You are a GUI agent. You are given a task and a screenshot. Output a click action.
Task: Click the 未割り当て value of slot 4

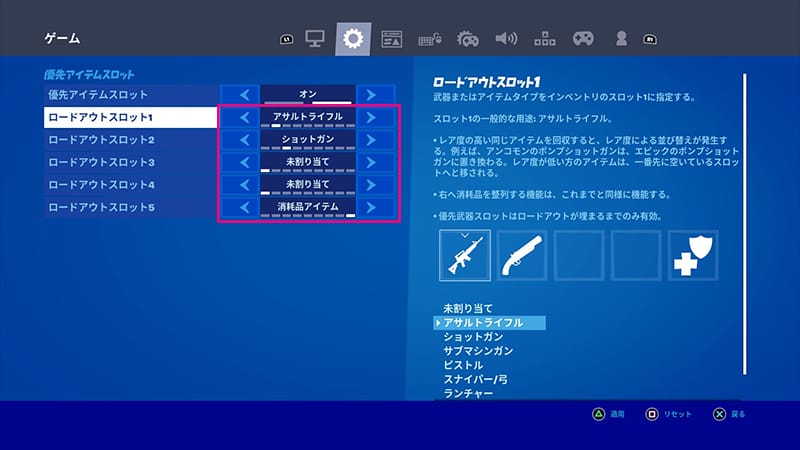coord(308,185)
